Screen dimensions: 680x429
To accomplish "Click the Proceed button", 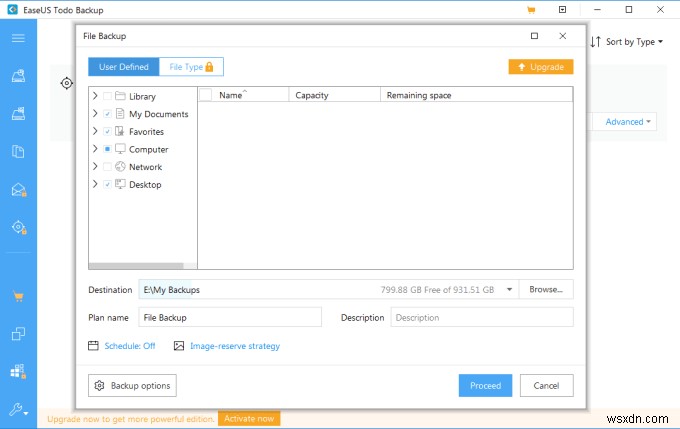I will coord(485,385).
